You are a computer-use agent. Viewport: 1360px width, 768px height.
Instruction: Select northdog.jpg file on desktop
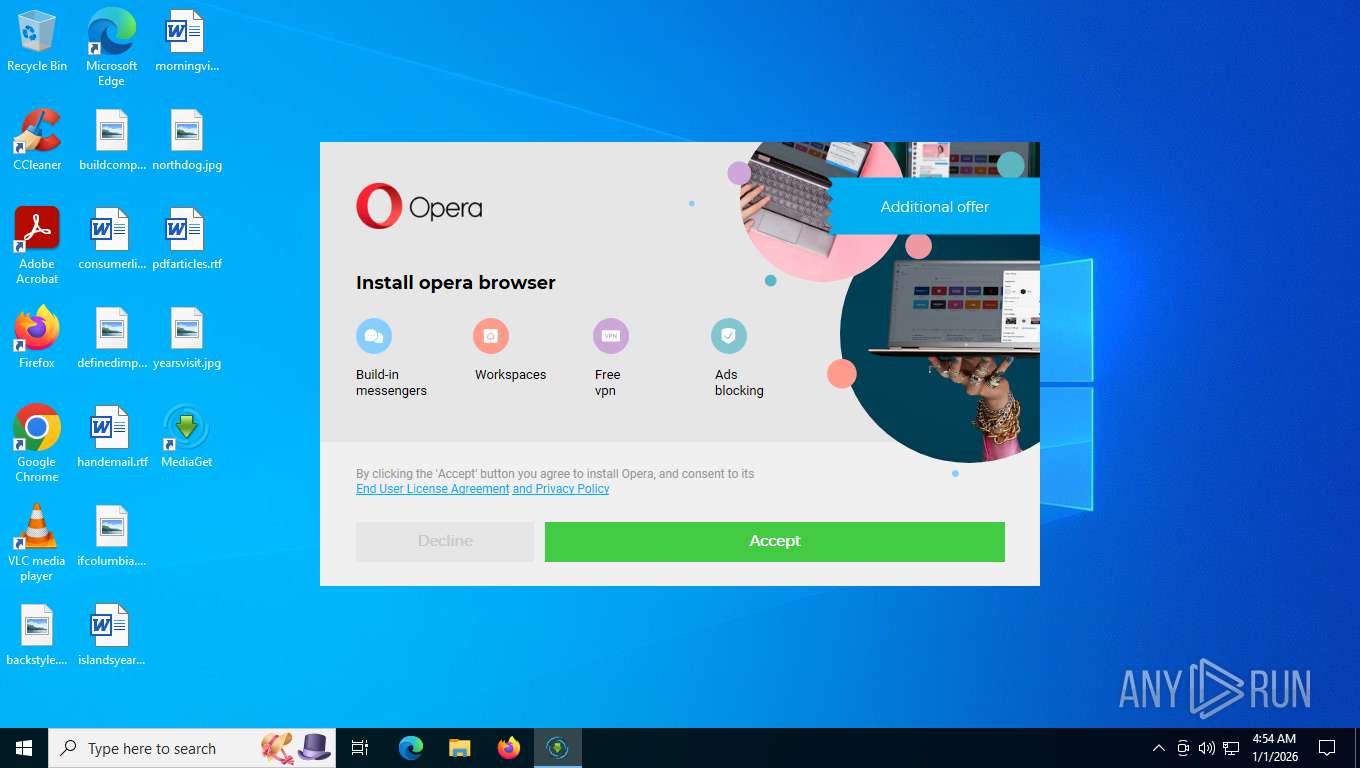point(187,140)
